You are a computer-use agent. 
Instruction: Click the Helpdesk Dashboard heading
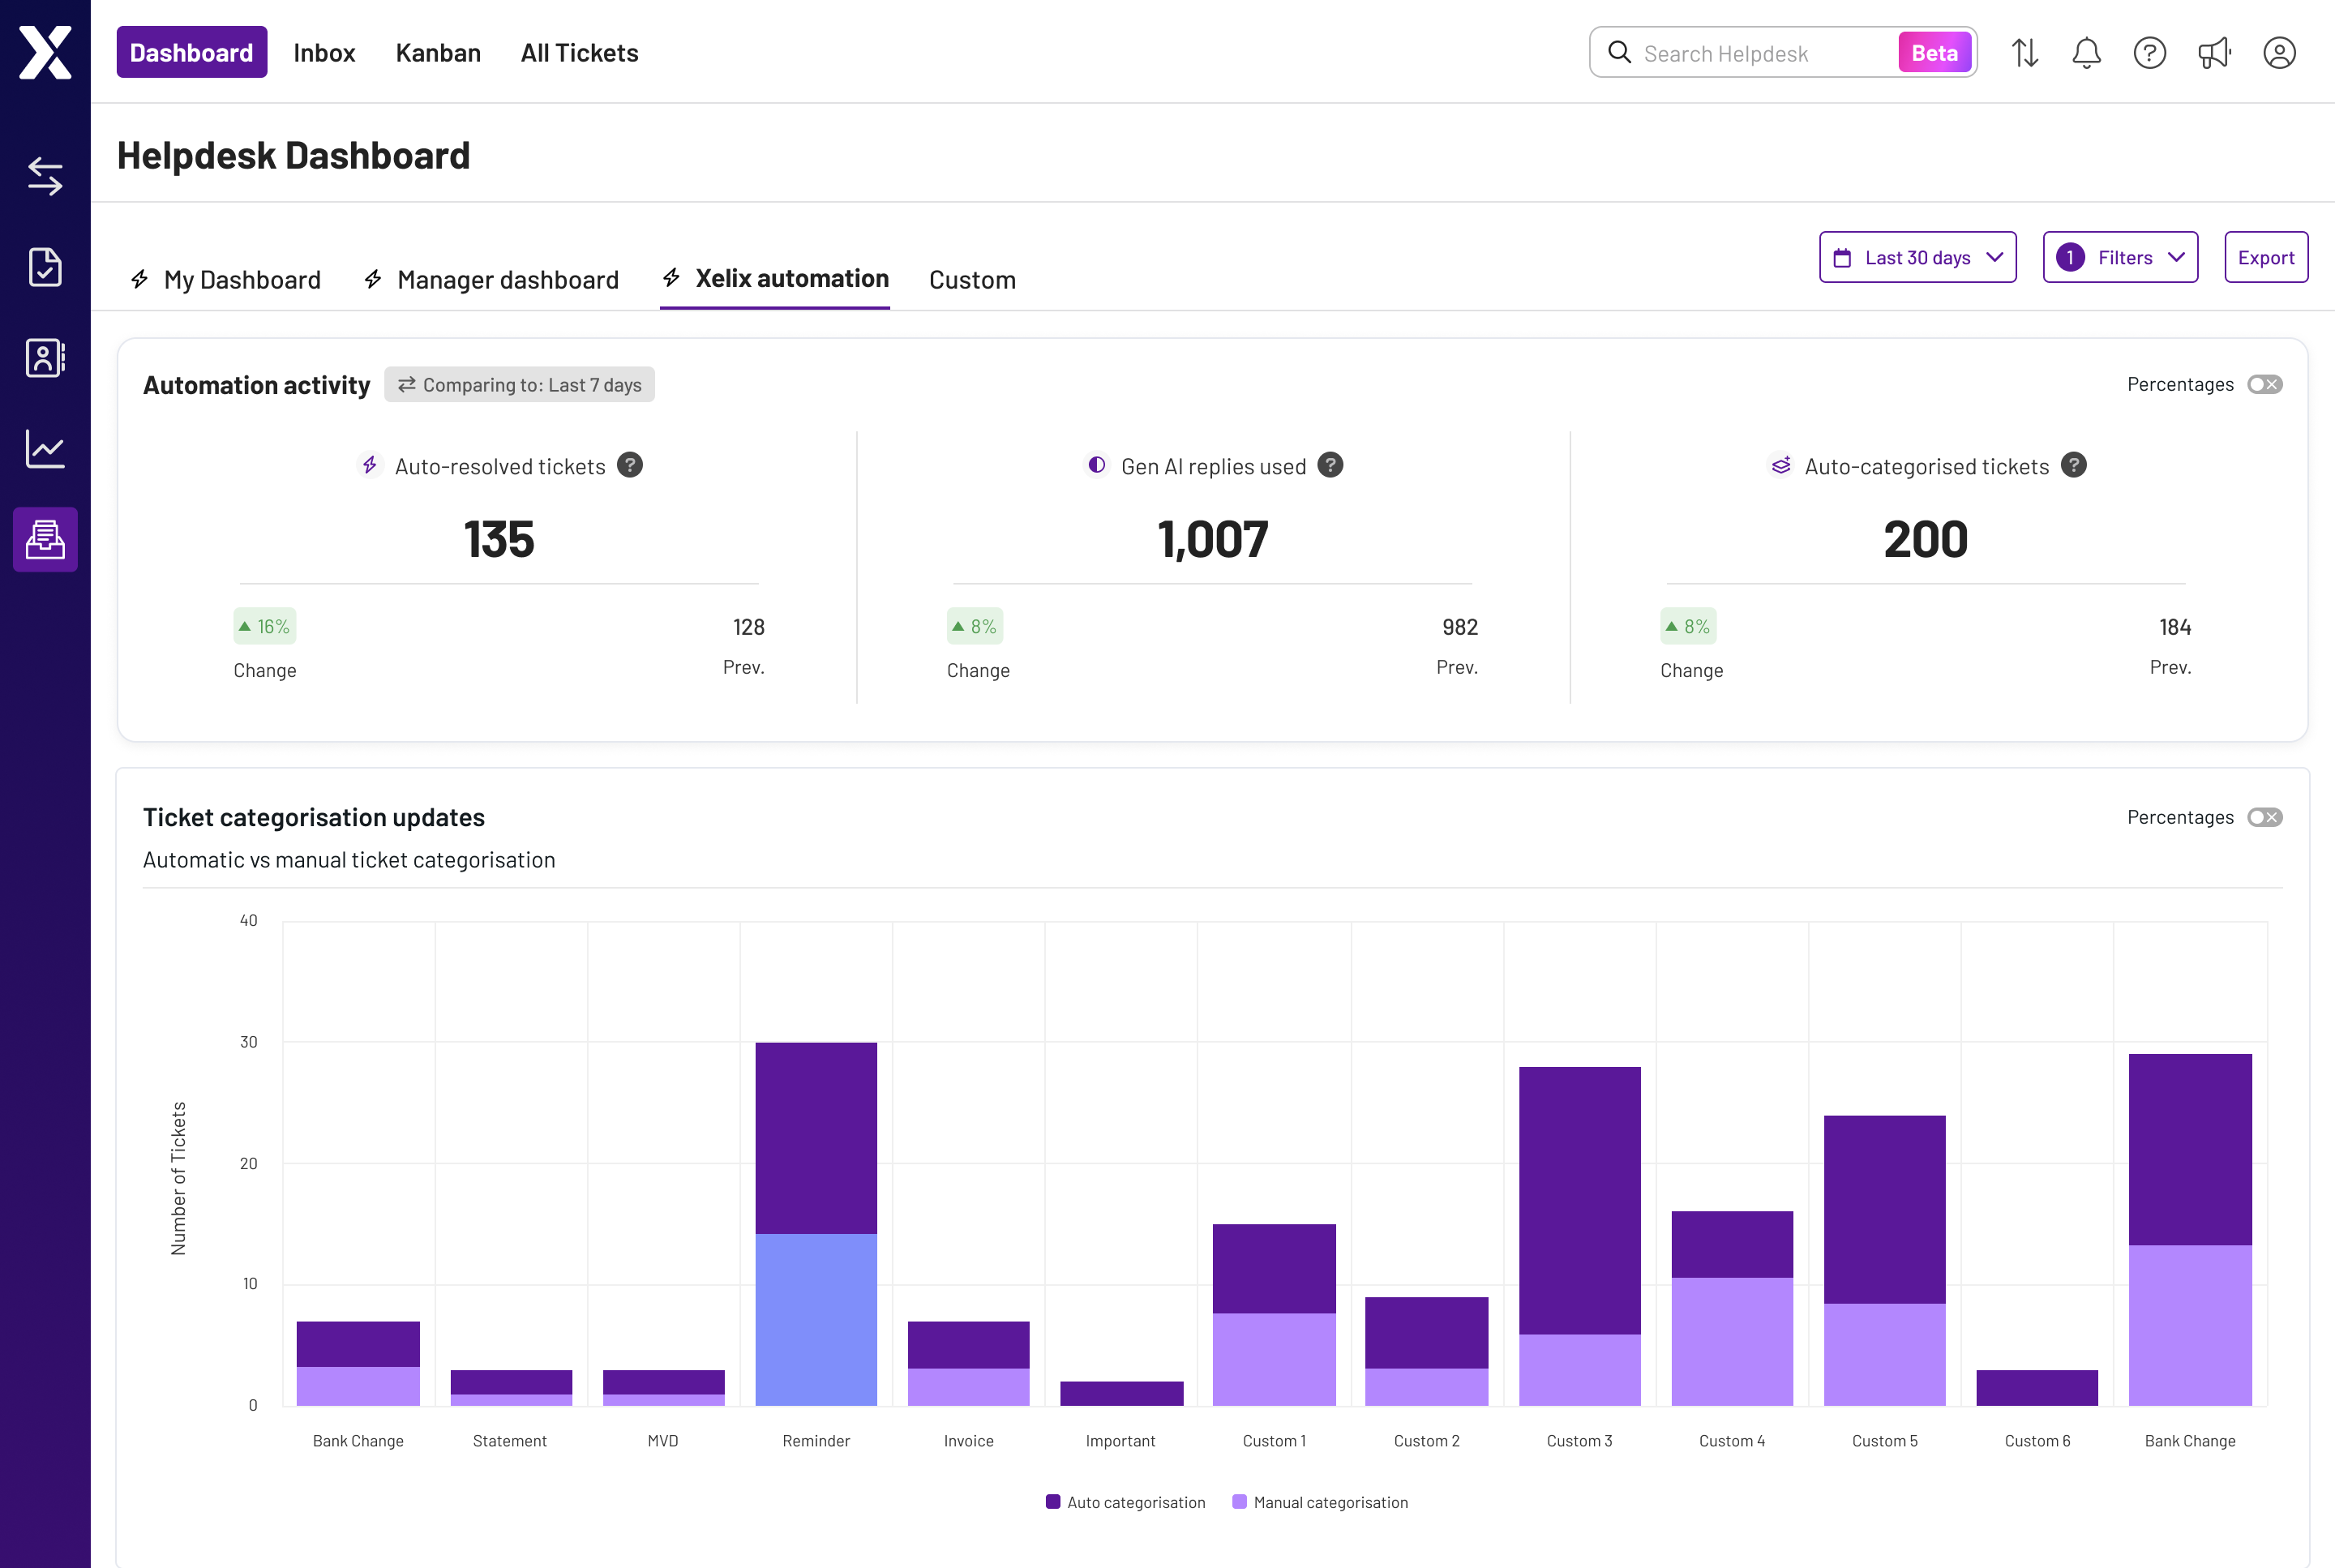(x=293, y=155)
